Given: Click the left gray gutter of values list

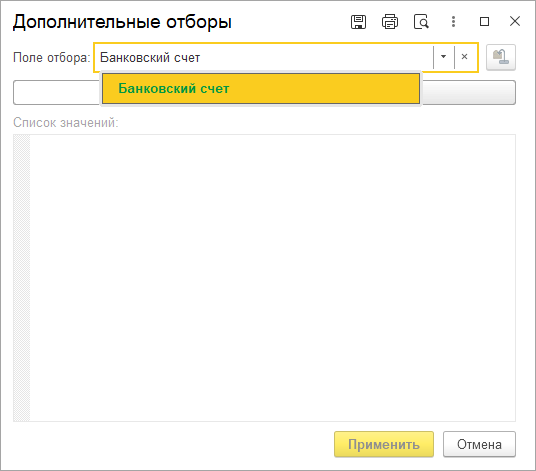Looking at the screenshot, I should pyautogui.click(x=22, y=278).
